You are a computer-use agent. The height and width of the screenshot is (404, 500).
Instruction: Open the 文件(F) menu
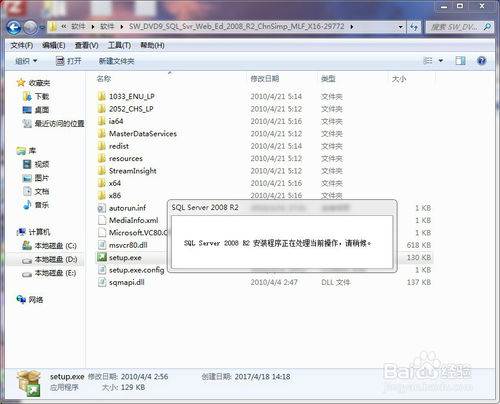(22, 45)
